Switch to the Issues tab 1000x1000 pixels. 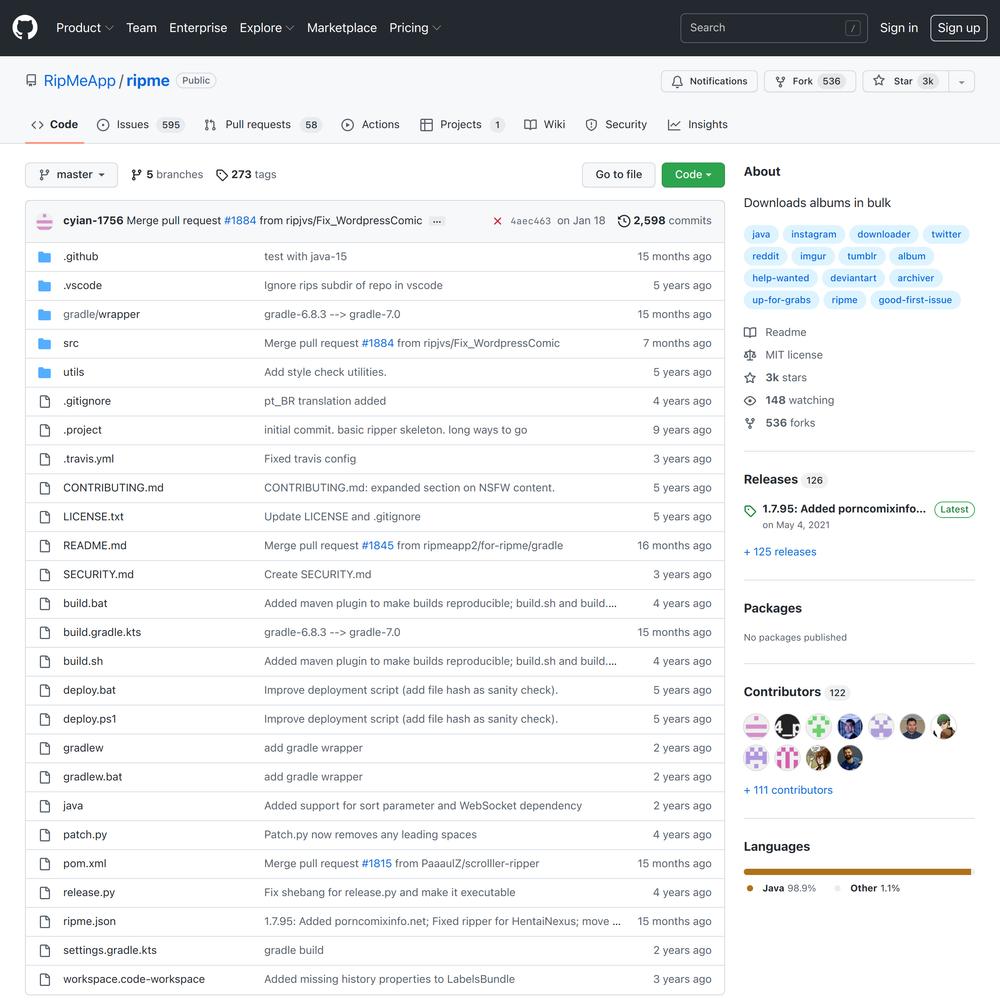pos(140,125)
